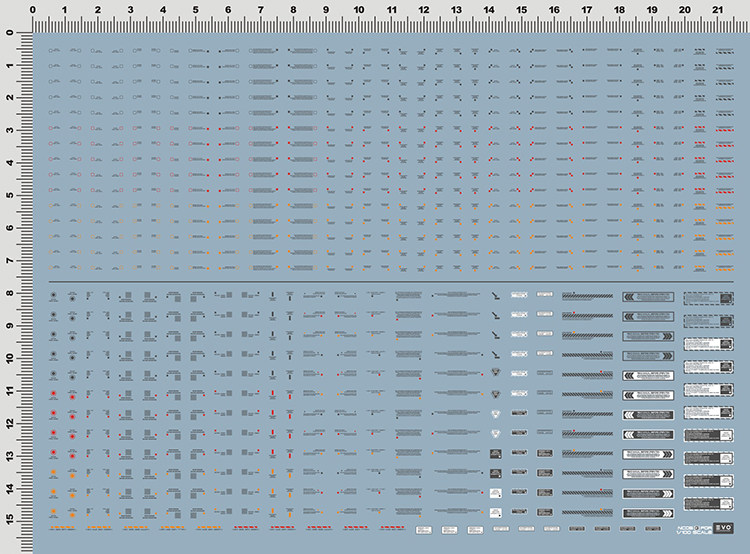Click the topmost black shovel-shaped marking
Screen dimensions: 750x554
pos(496,296)
